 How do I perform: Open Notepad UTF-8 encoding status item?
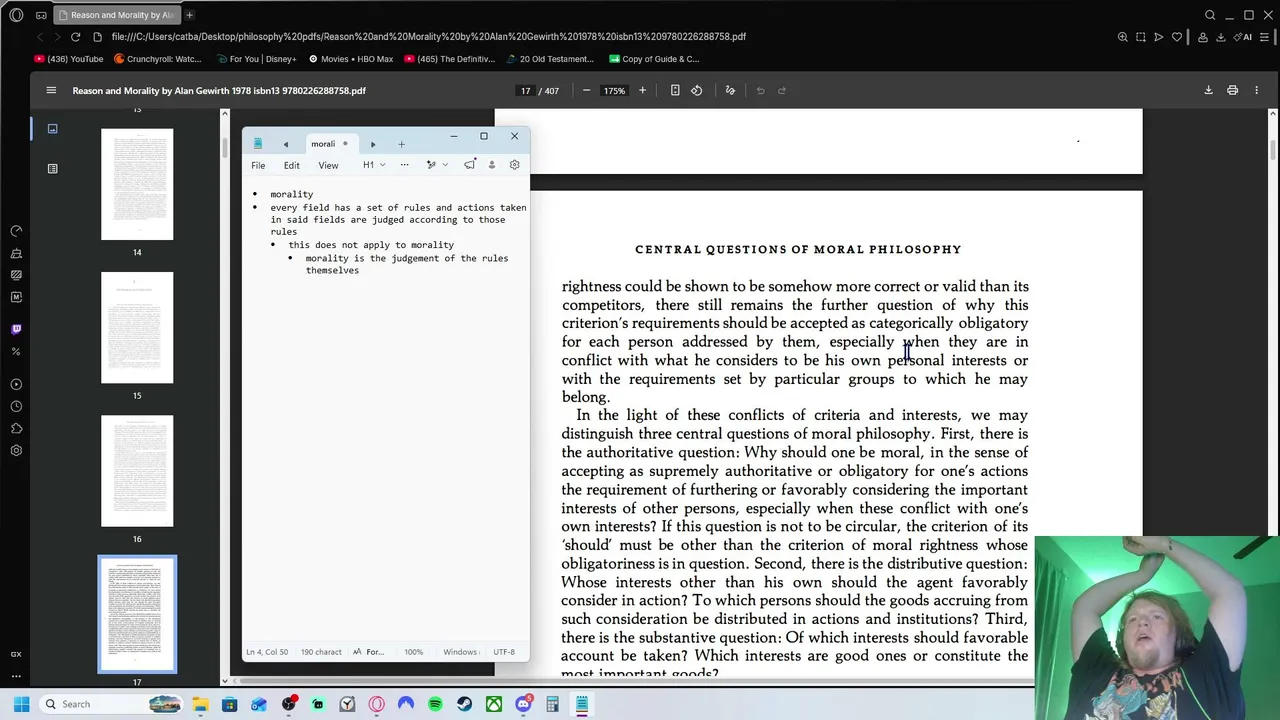pyautogui.click(x=504, y=652)
